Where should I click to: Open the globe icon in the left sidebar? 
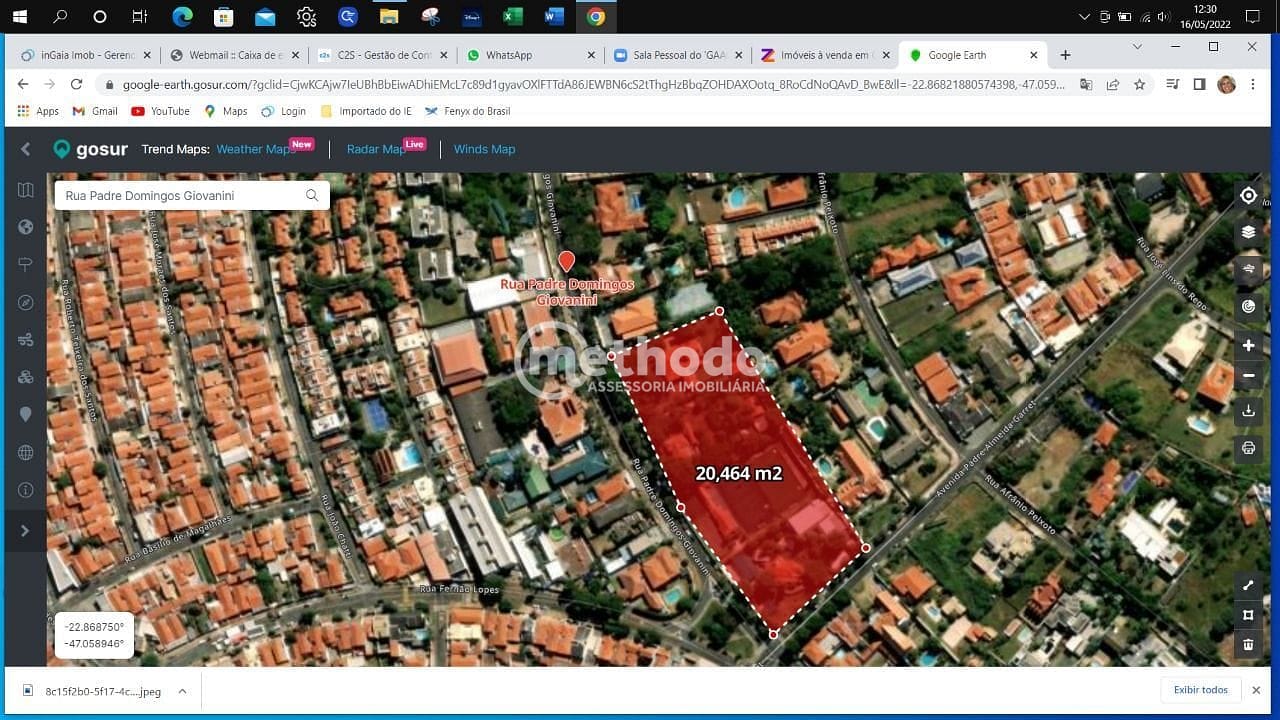25,227
